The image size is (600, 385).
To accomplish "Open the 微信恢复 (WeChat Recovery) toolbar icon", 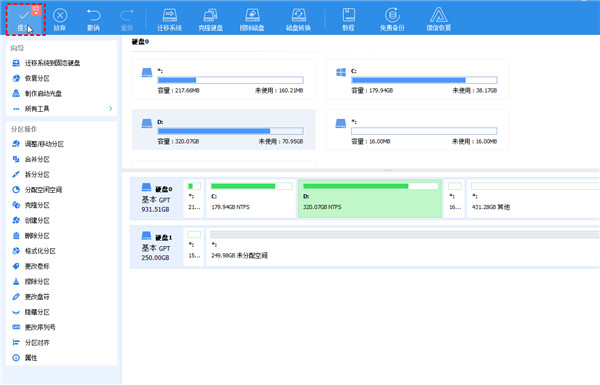I will tap(439, 19).
